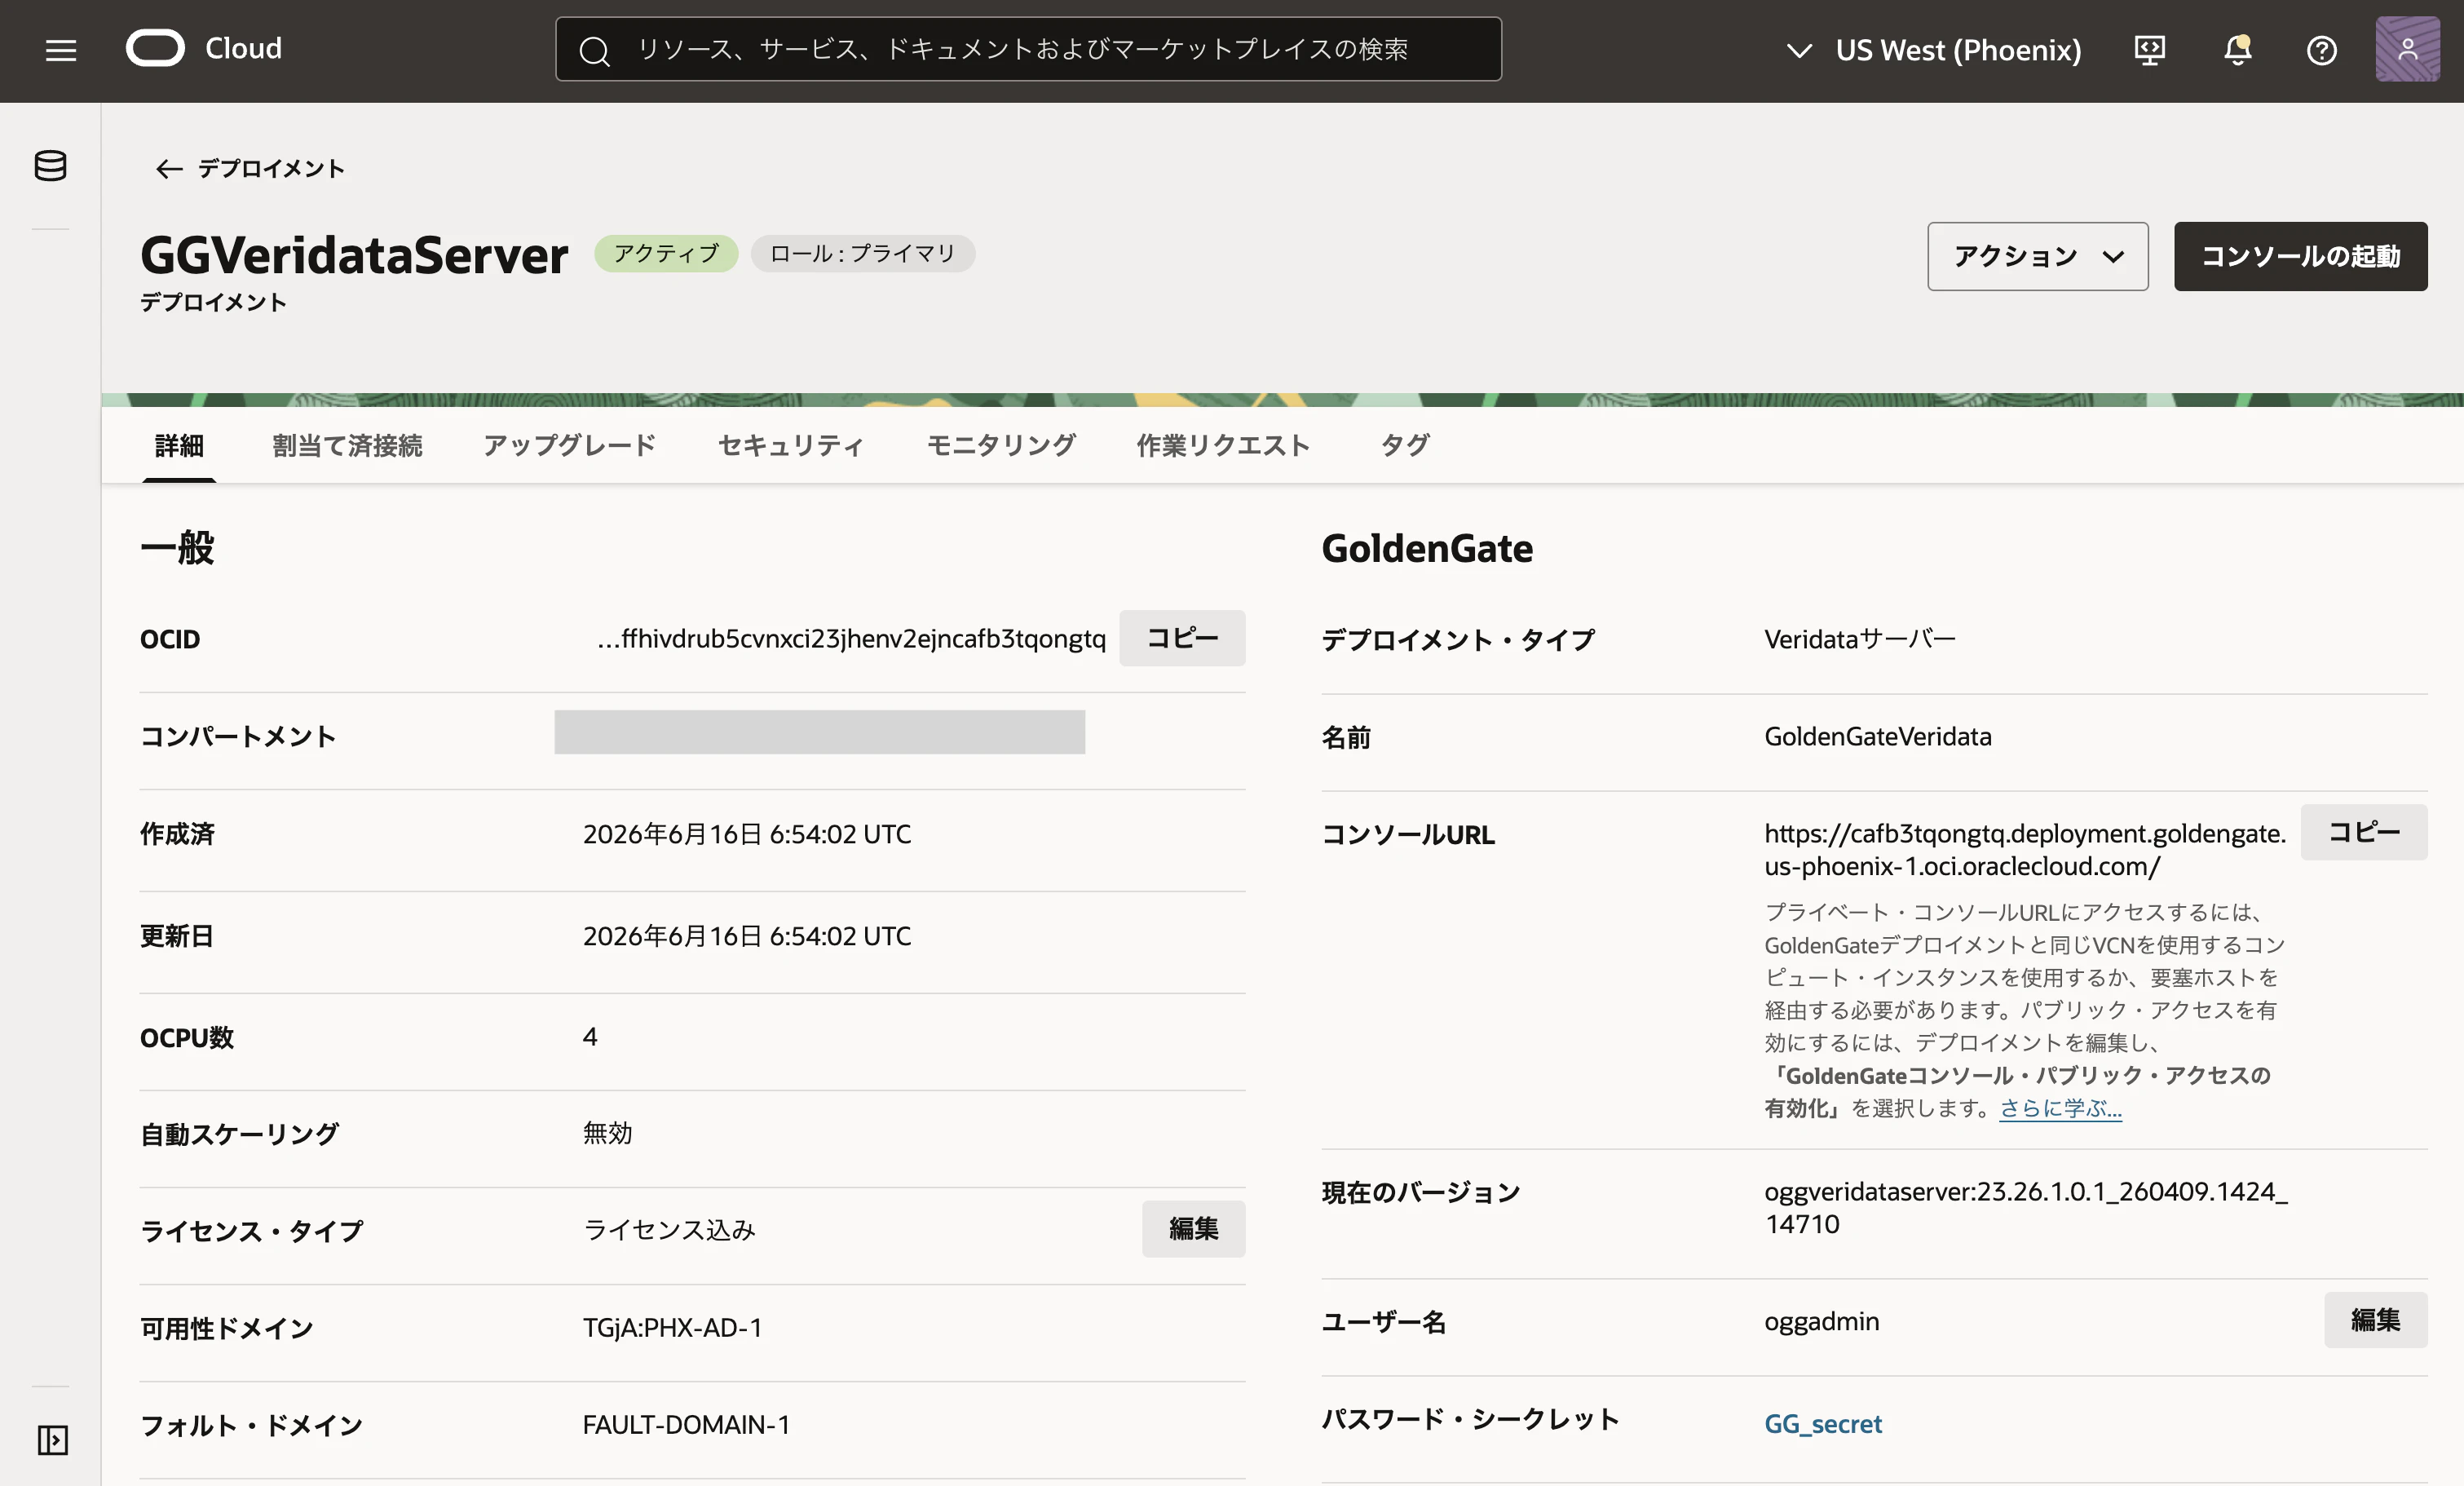The width and height of the screenshot is (2464, 1486).
Task: Click the アクティブ status badge
Action: point(666,253)
